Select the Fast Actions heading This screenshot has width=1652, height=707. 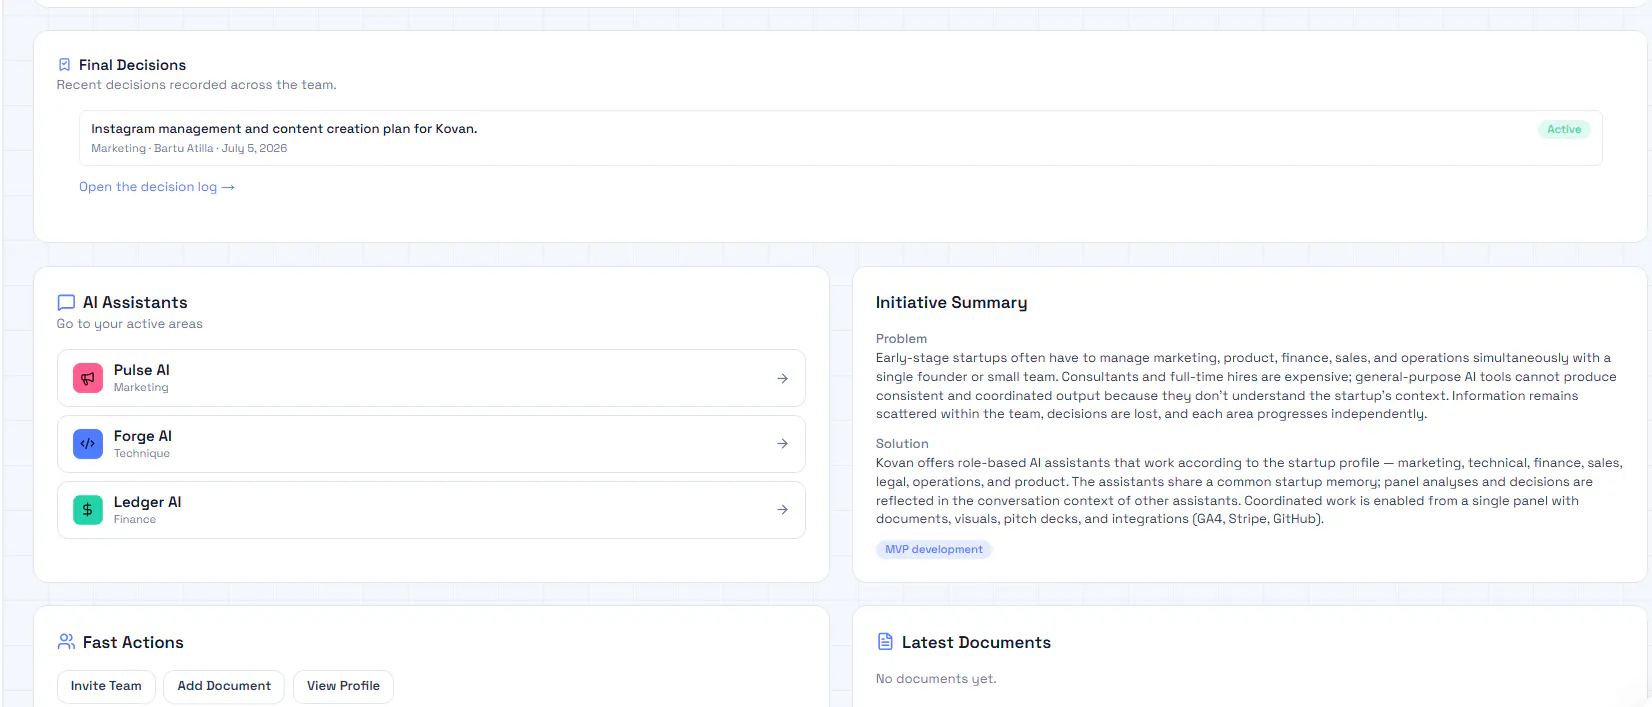point(133,642)
